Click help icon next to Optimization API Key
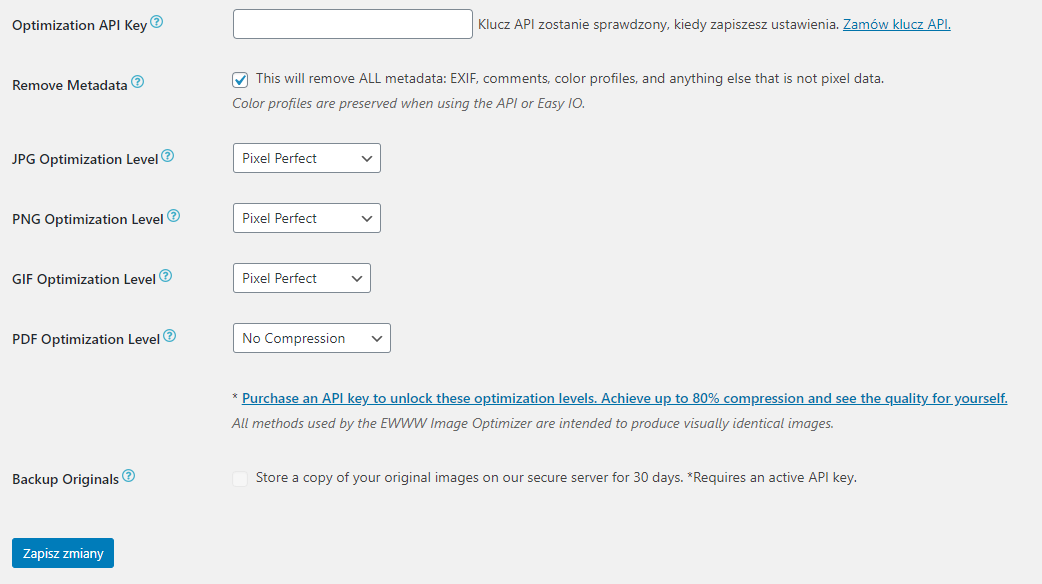The width and height of the screenshot is (1042, 584). pyautogui.click(x=157, y=23)
